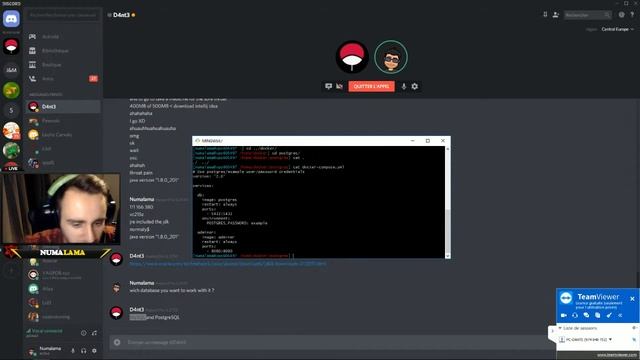
Task: Open the PC-DANTE session dropdown arrow
Action: point(610,340)
